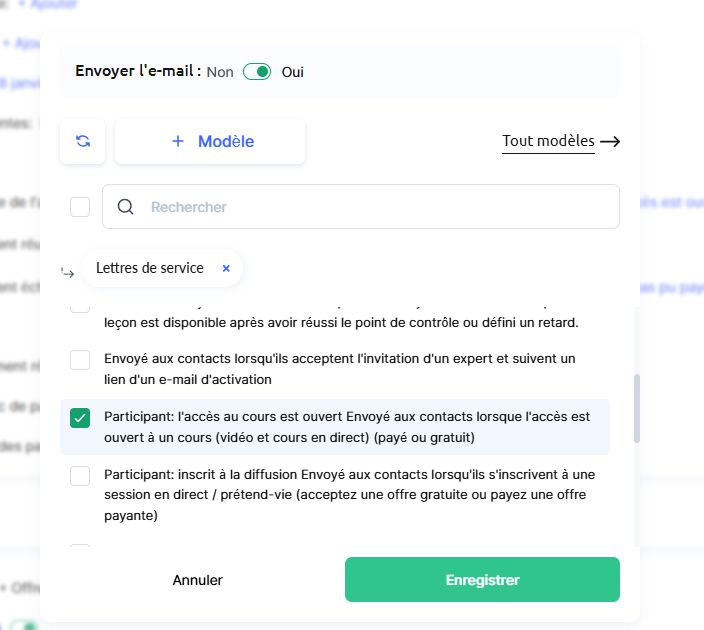Click the magnifier icon in search box
The height and width of the screenshot is (630, 704).
pyautogui.click(x=126, y=207)
